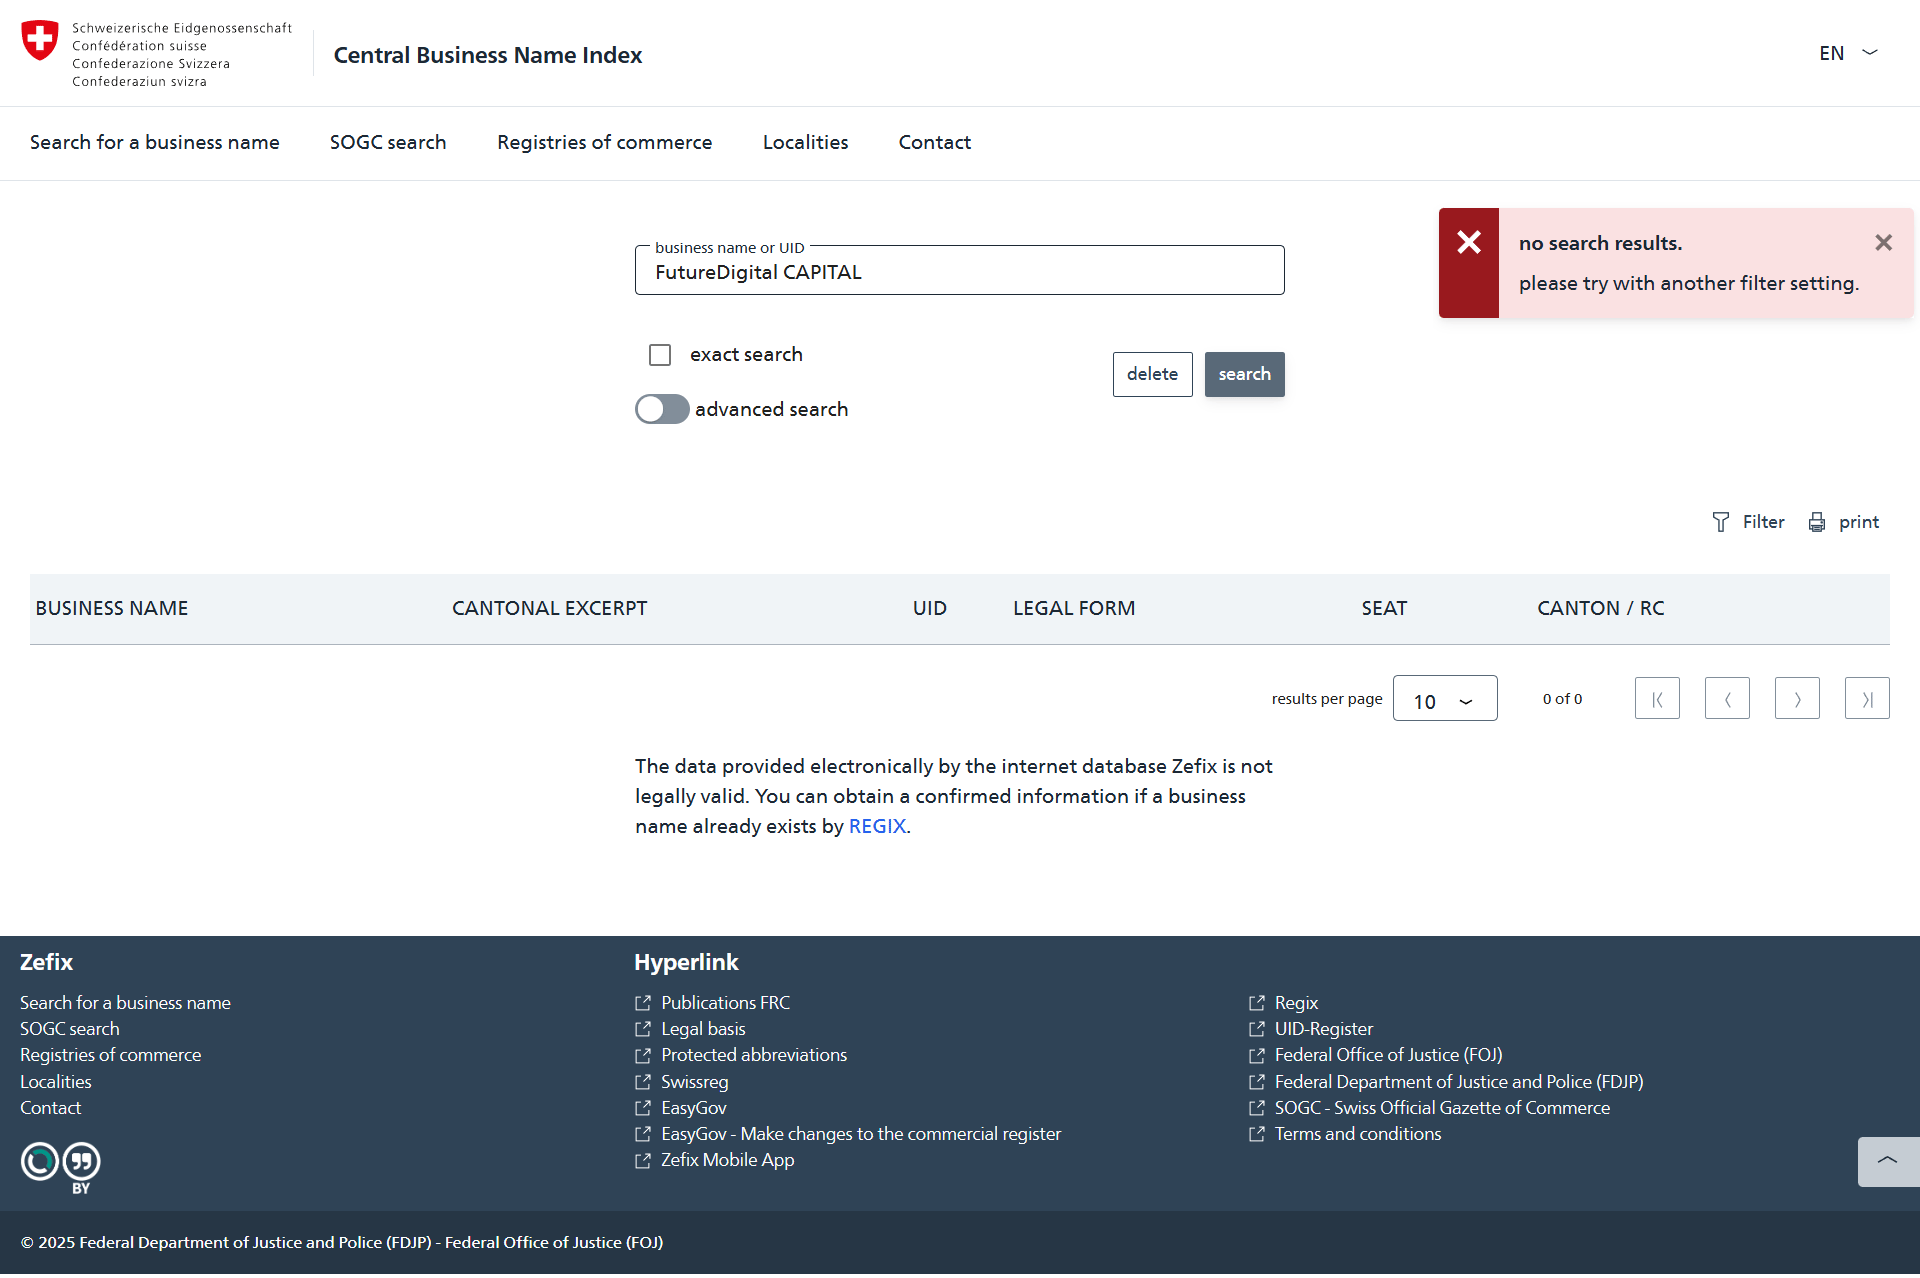Click footer Localities link
Image resolution: width=1920 pixels, height=1278 pixels.
(x=56, y=1082)
